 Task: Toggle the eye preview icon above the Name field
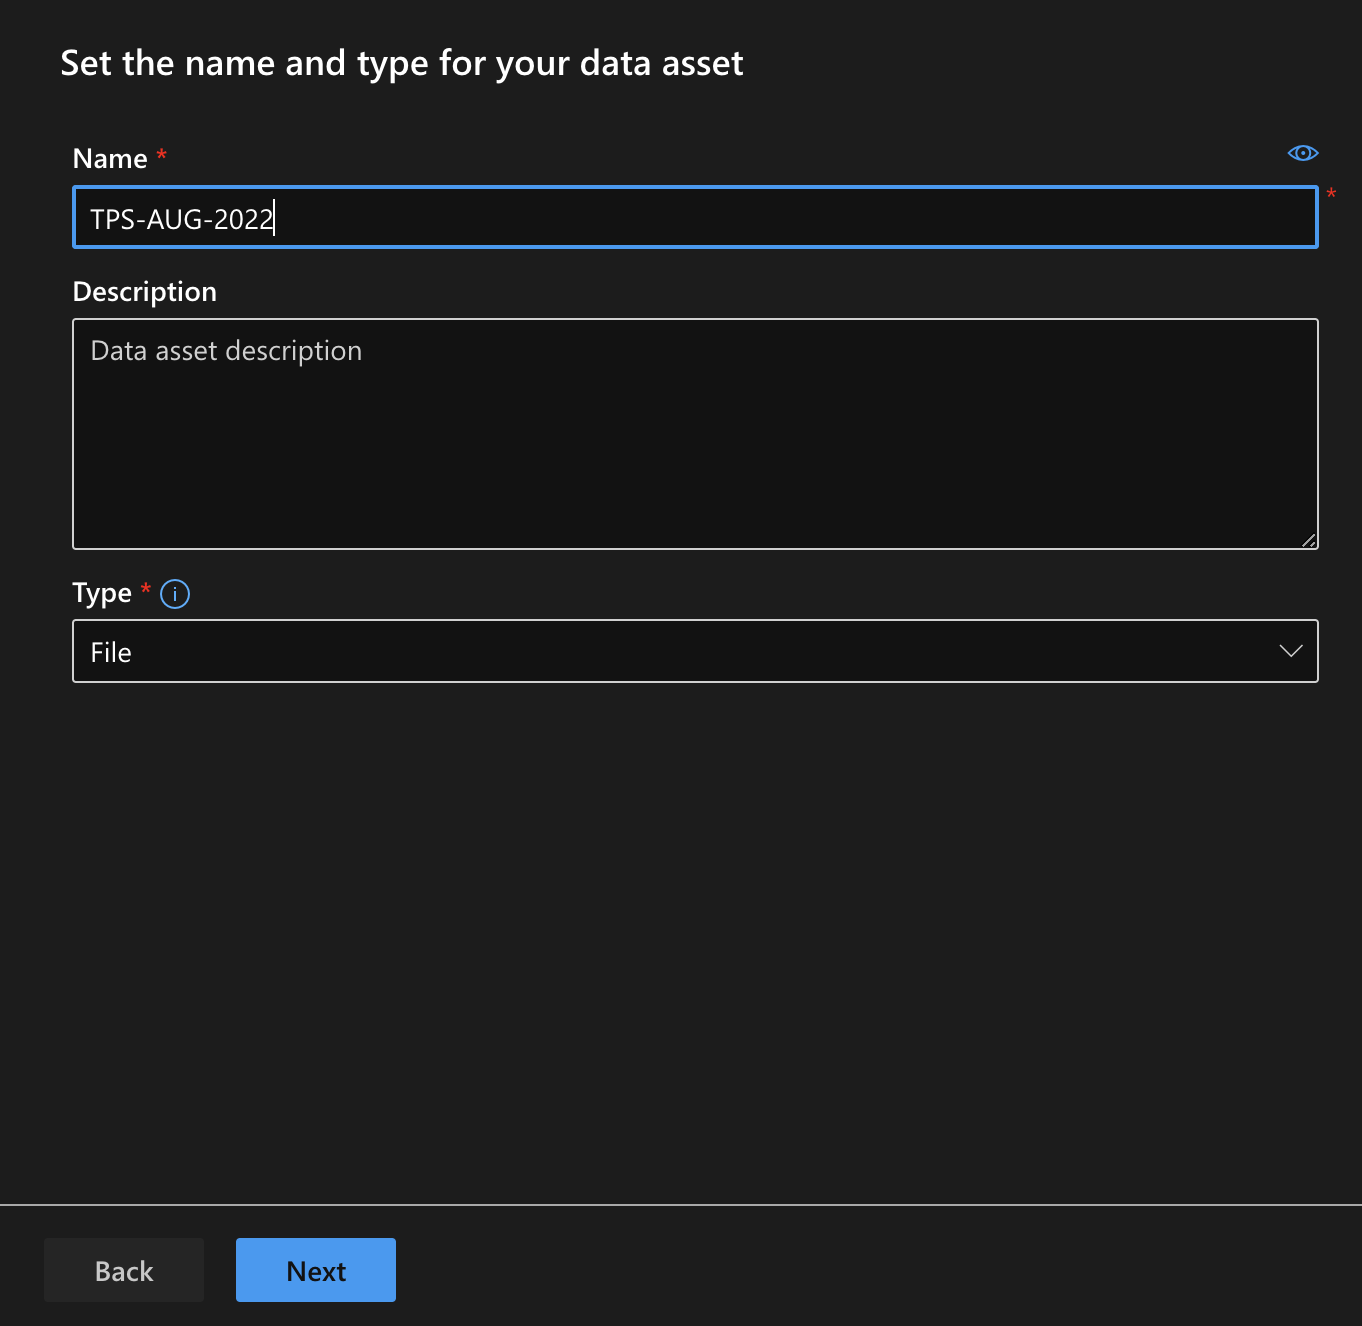click(x=1303, y=152)
